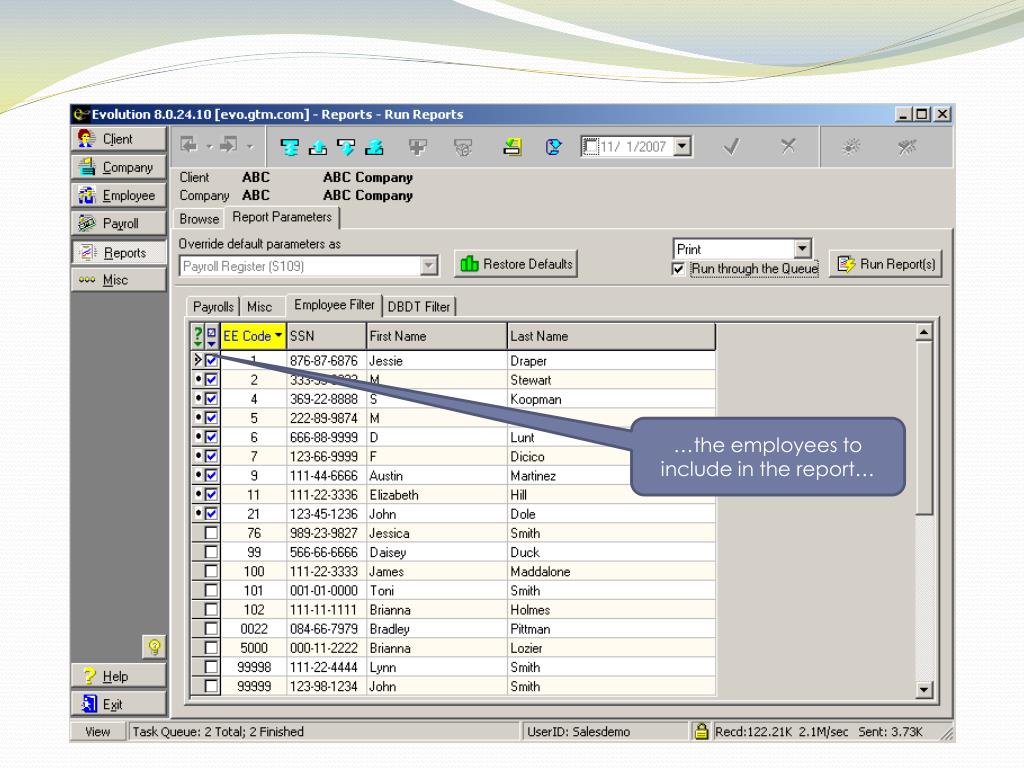Click the Evolution app icon in title bar

[81, 114]
